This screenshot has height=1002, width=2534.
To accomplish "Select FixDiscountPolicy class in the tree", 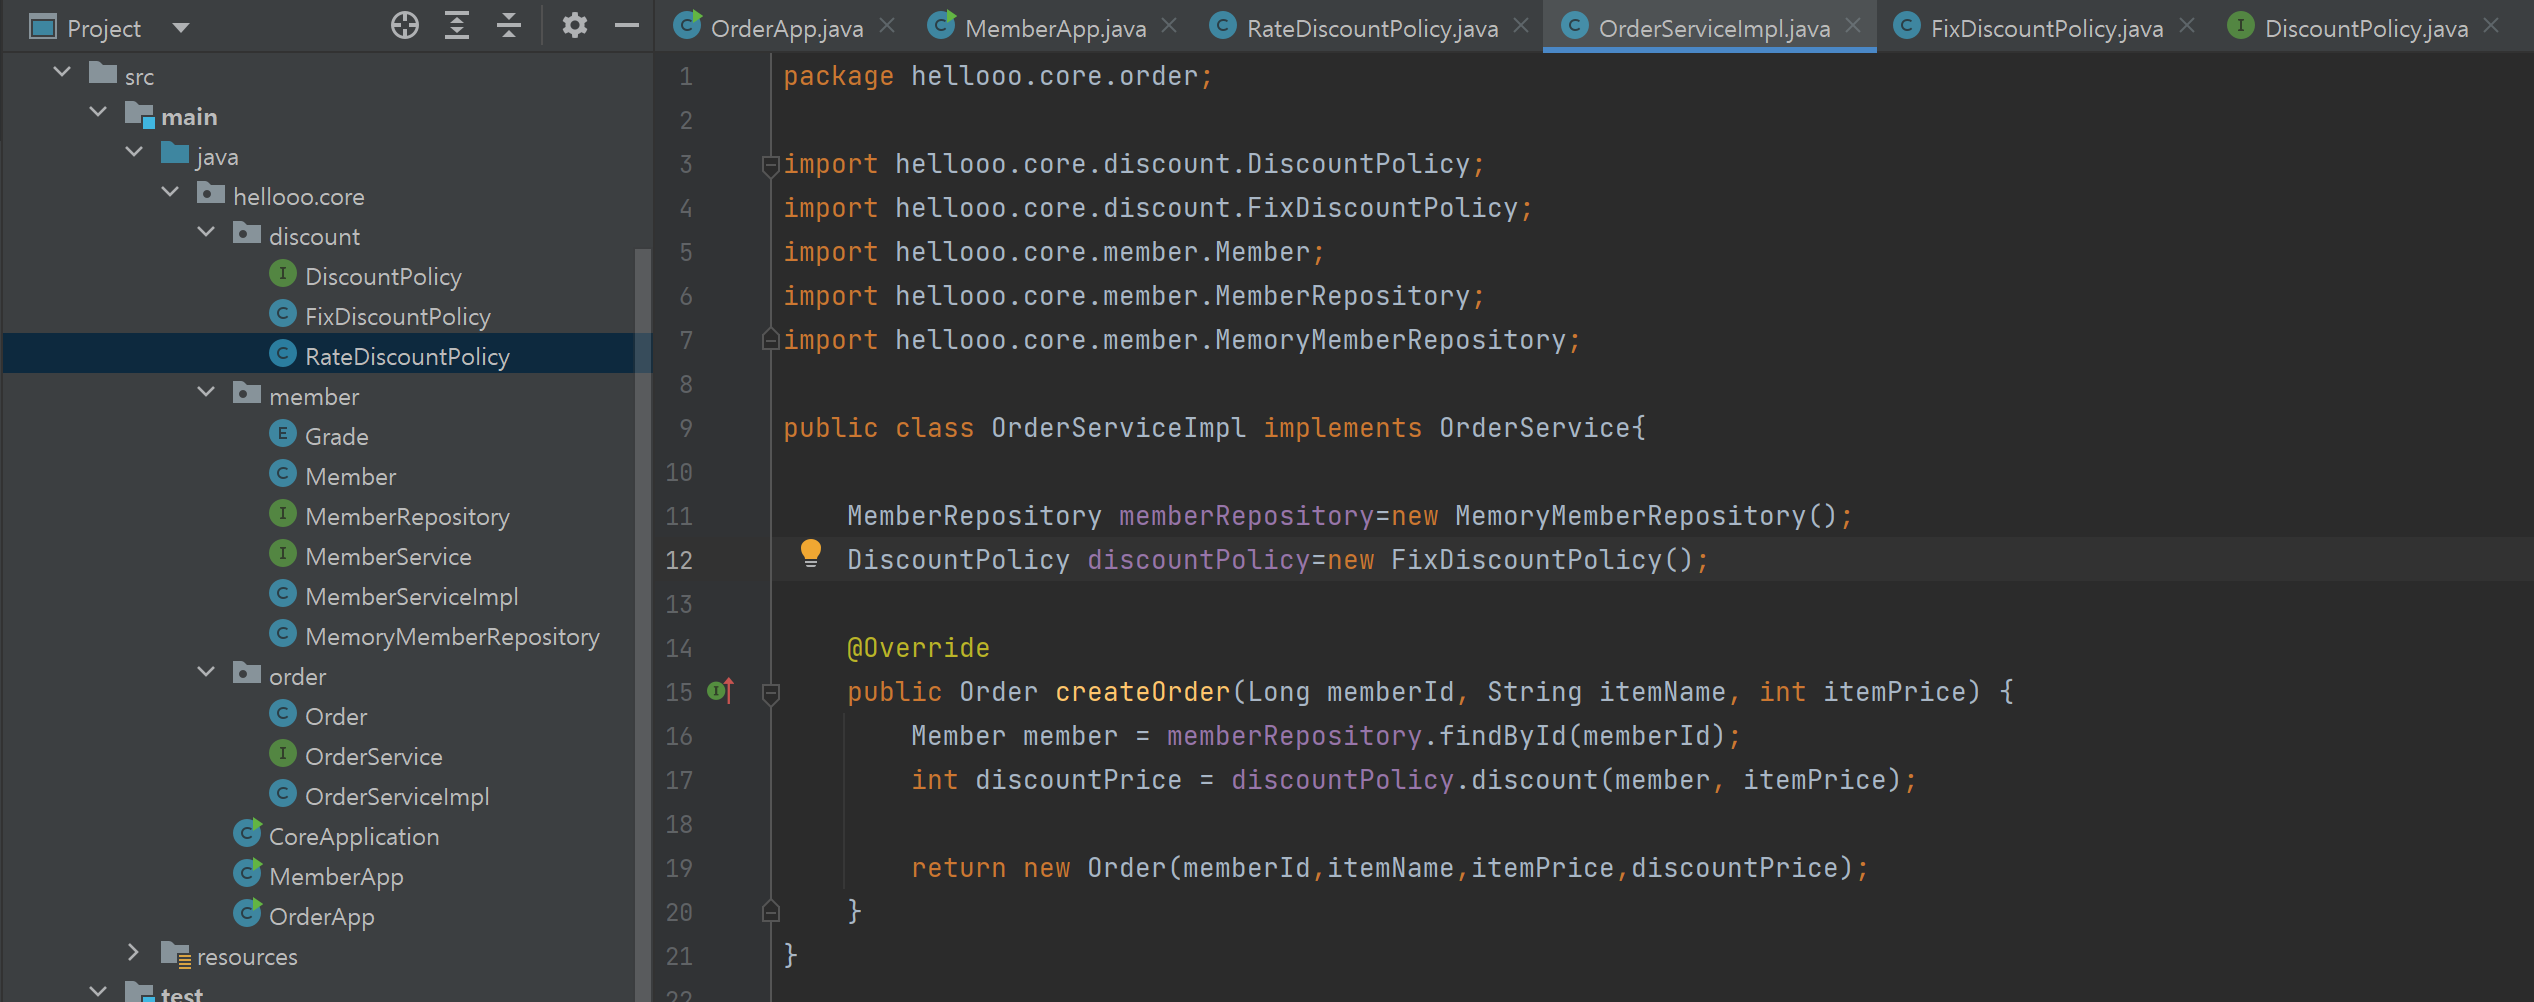I will (397, 316).
